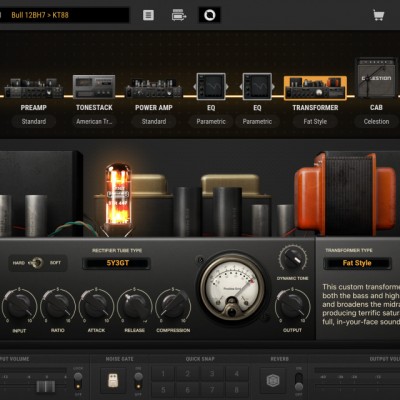Click the preset name Bull 12BH7 > KT88
This screenshot has width=400, height=400.
pyautogui.click(x=40, y=15)
